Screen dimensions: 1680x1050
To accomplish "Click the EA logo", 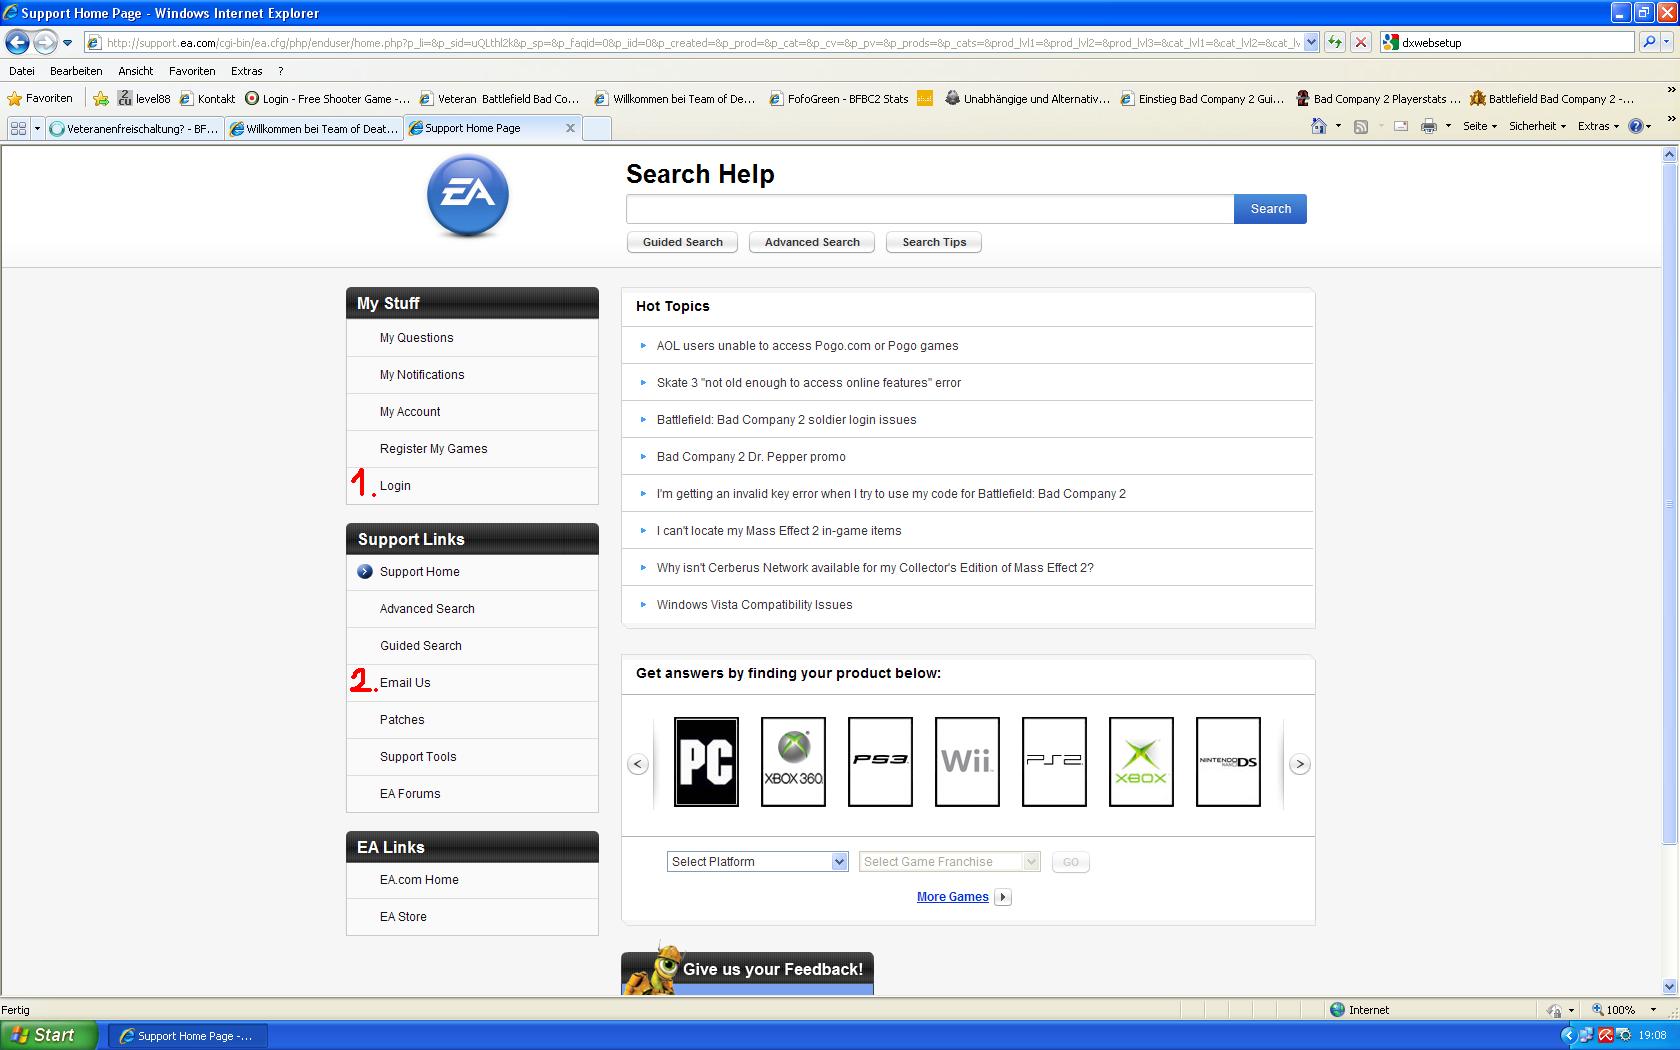I will click(x=467, y=196).
